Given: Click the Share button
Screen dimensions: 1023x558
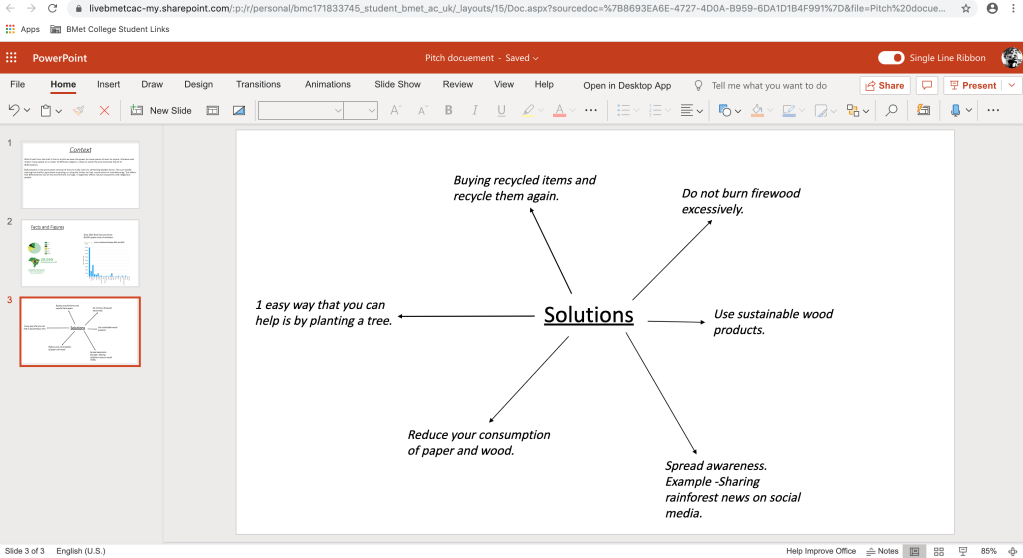Looking at the screenshot, I should (x=884, y=86).
